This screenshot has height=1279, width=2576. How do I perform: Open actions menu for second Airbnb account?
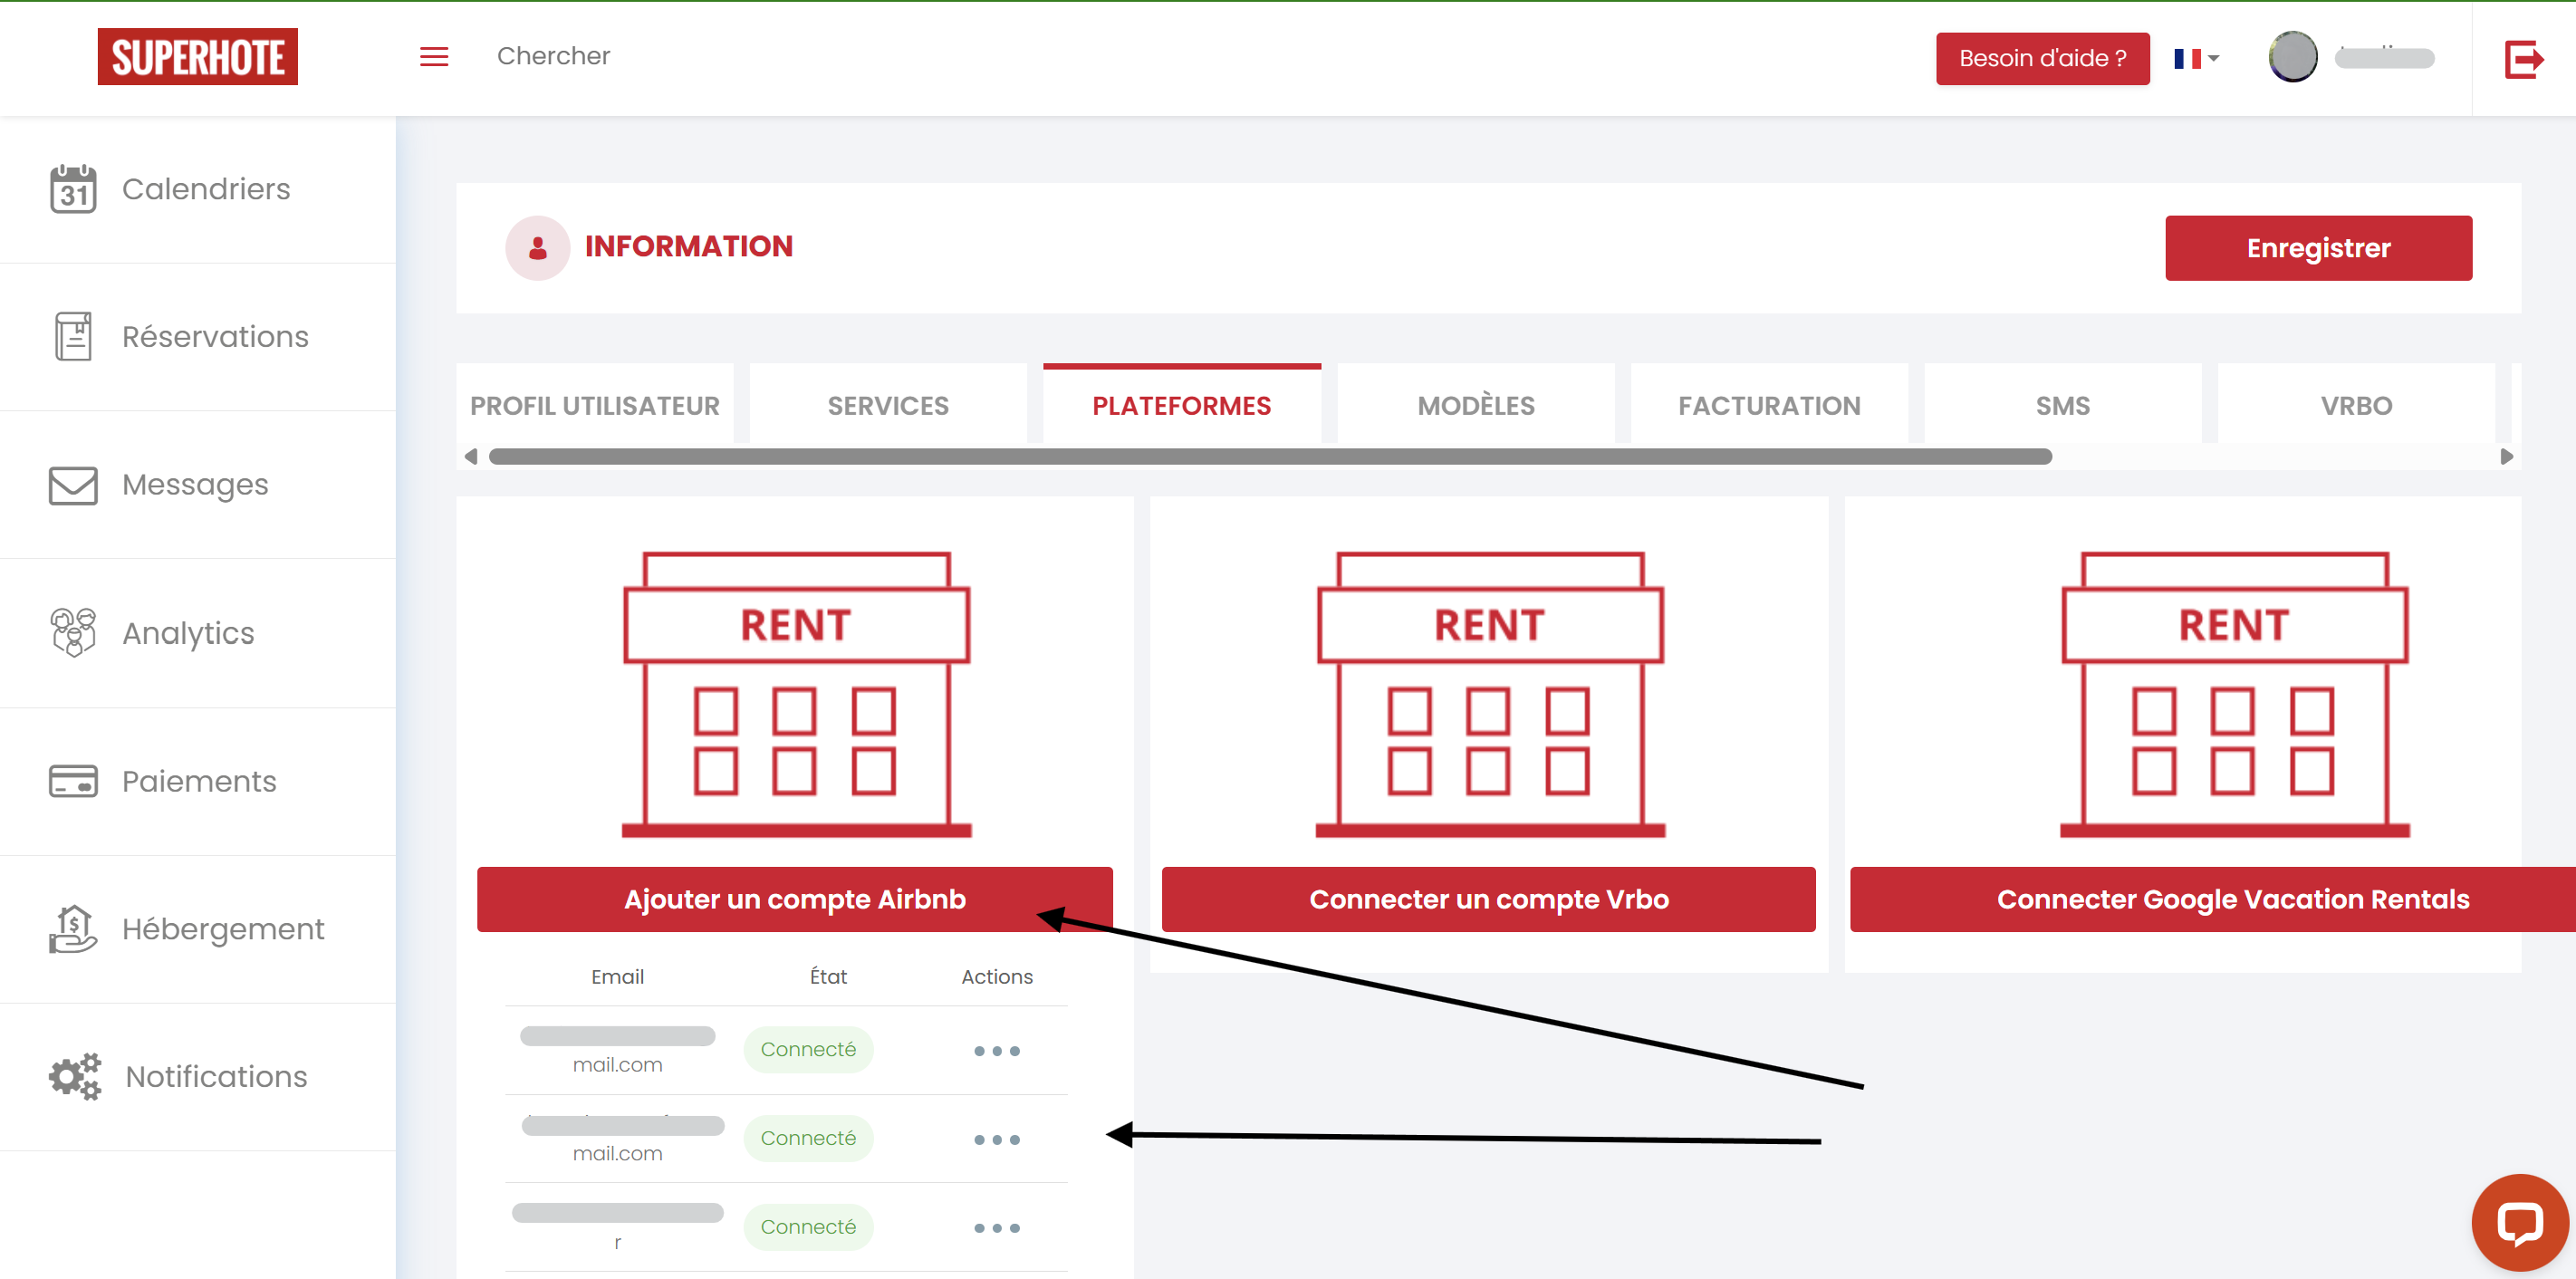pos(996,1140)
